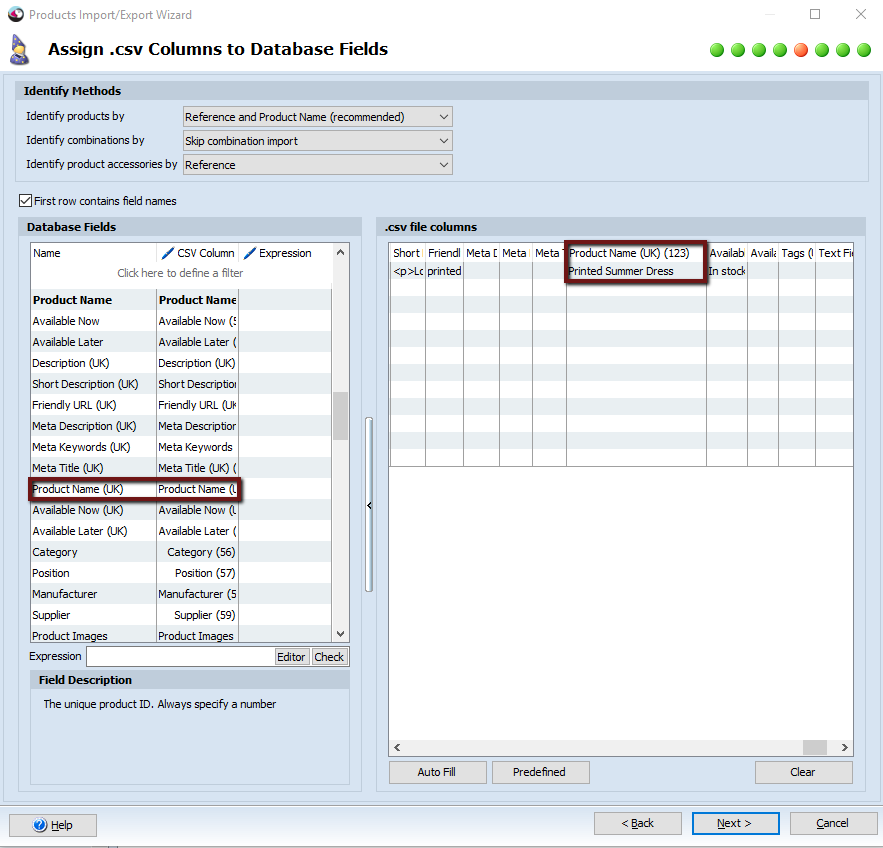The height and width of the screenshot is (848, 883).
Task: Expand the Identify combinations by dropdown
Action: pos(443,141)
